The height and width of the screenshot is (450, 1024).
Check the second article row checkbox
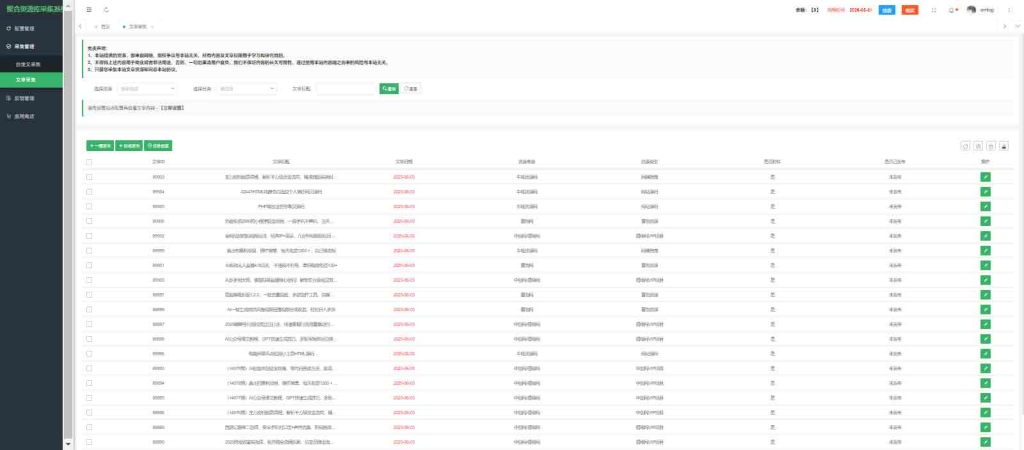90,190
